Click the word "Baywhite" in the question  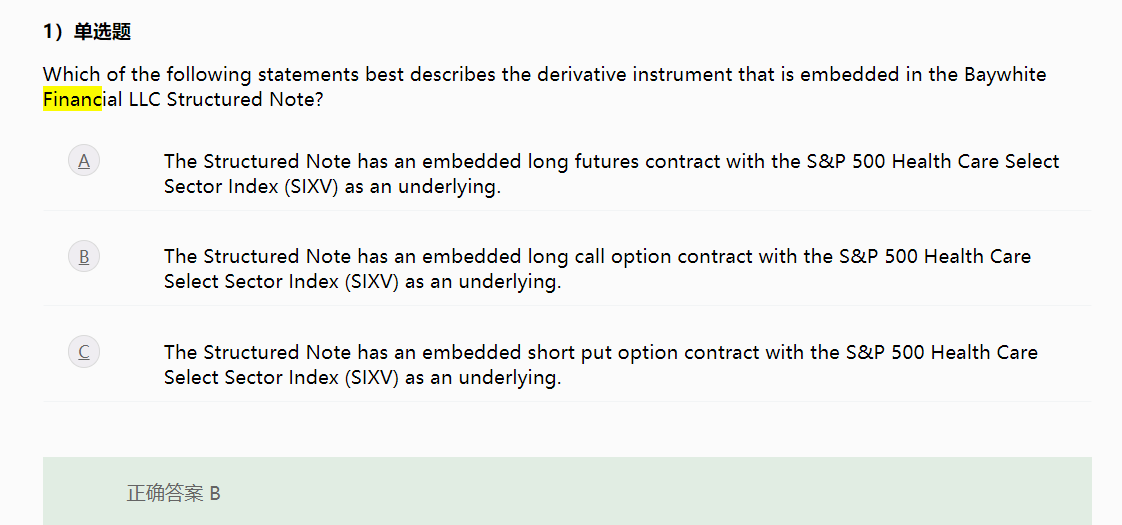(x=1005, y=75)
